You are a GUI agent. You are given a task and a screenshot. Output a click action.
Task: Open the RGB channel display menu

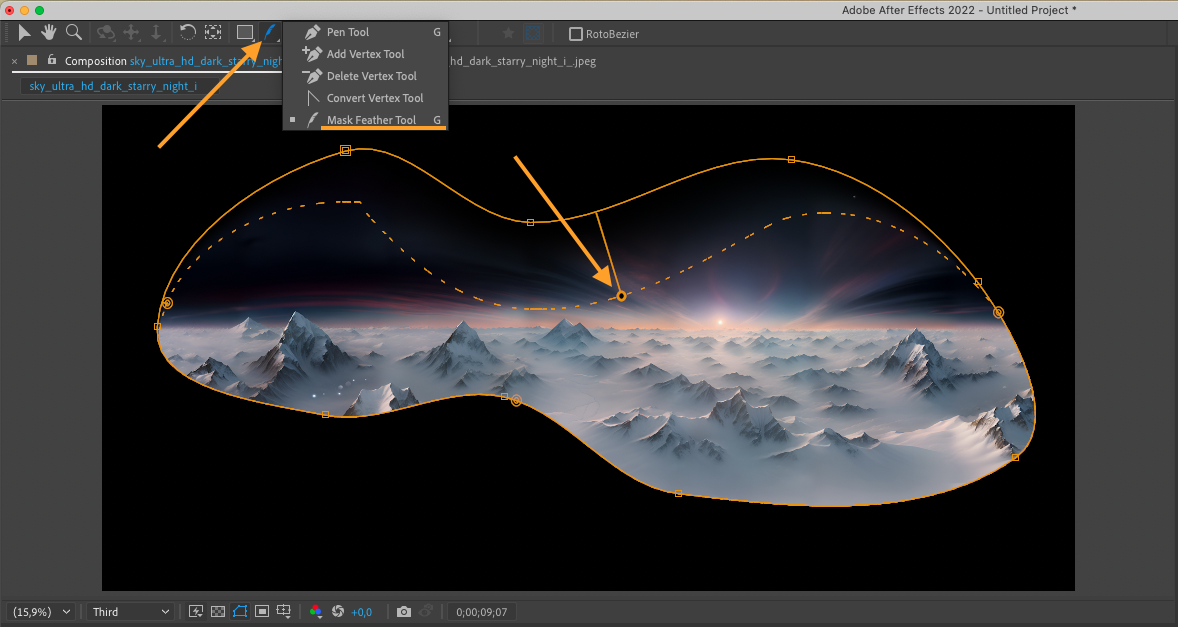(316, 611)
